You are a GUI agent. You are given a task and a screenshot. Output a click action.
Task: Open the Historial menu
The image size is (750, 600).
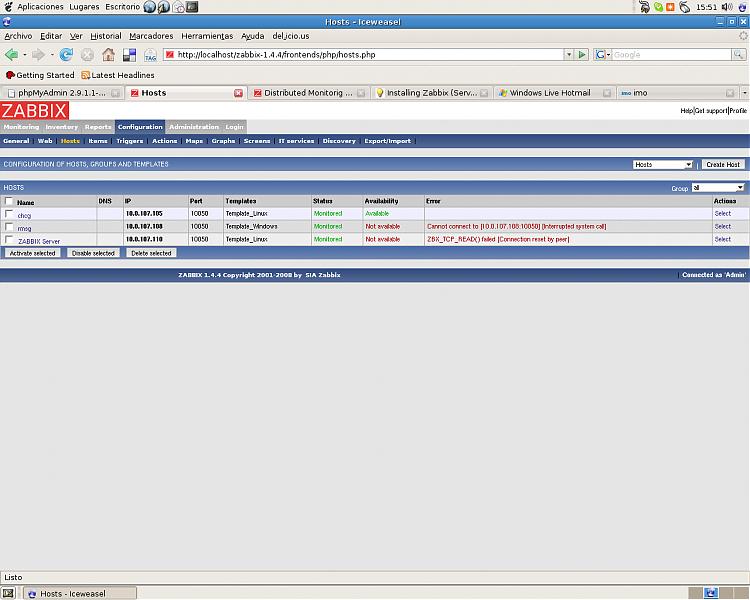tap(106, 36)
